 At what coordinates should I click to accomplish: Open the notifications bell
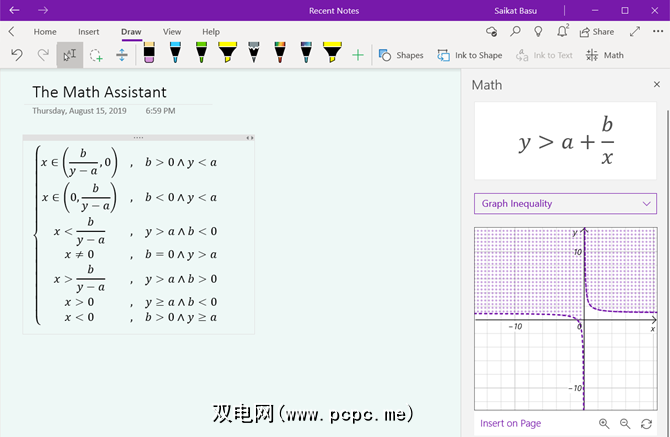[561, 32]
